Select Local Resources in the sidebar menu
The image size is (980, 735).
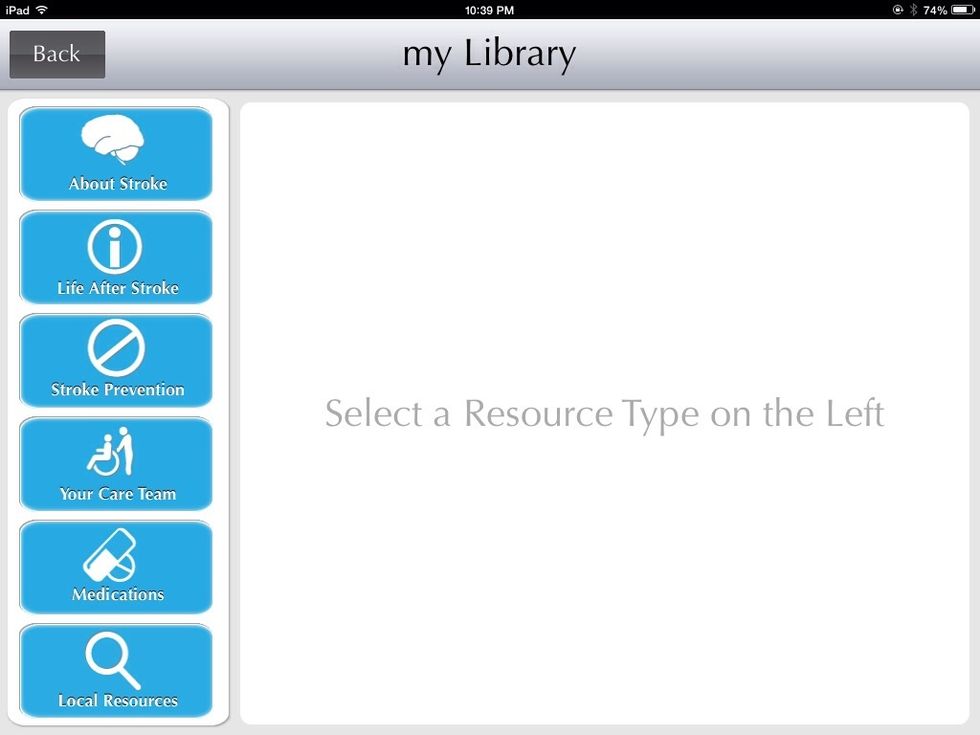(x=115, y=672)
